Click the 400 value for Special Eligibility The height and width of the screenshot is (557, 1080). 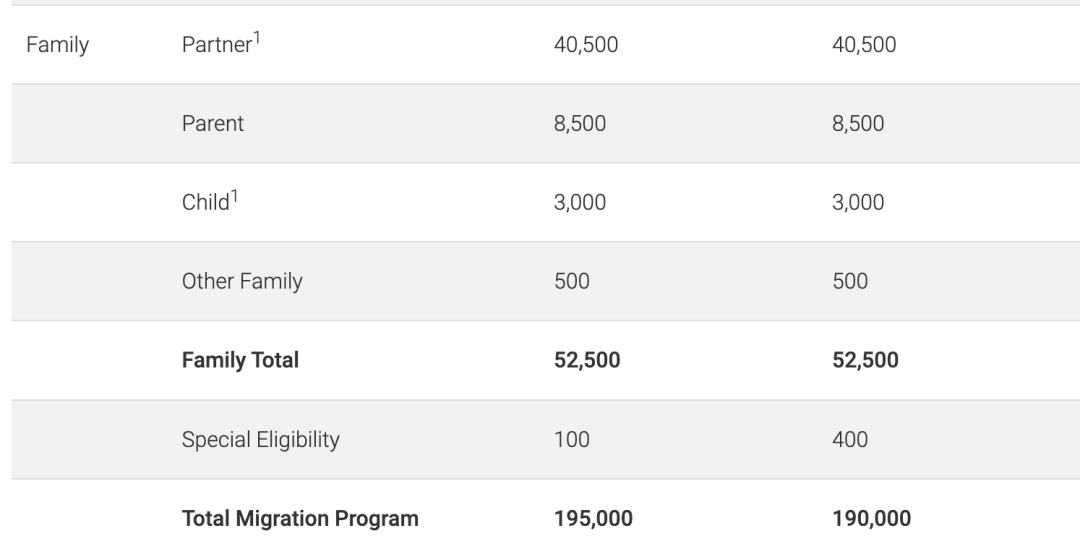tap(850, 440)
